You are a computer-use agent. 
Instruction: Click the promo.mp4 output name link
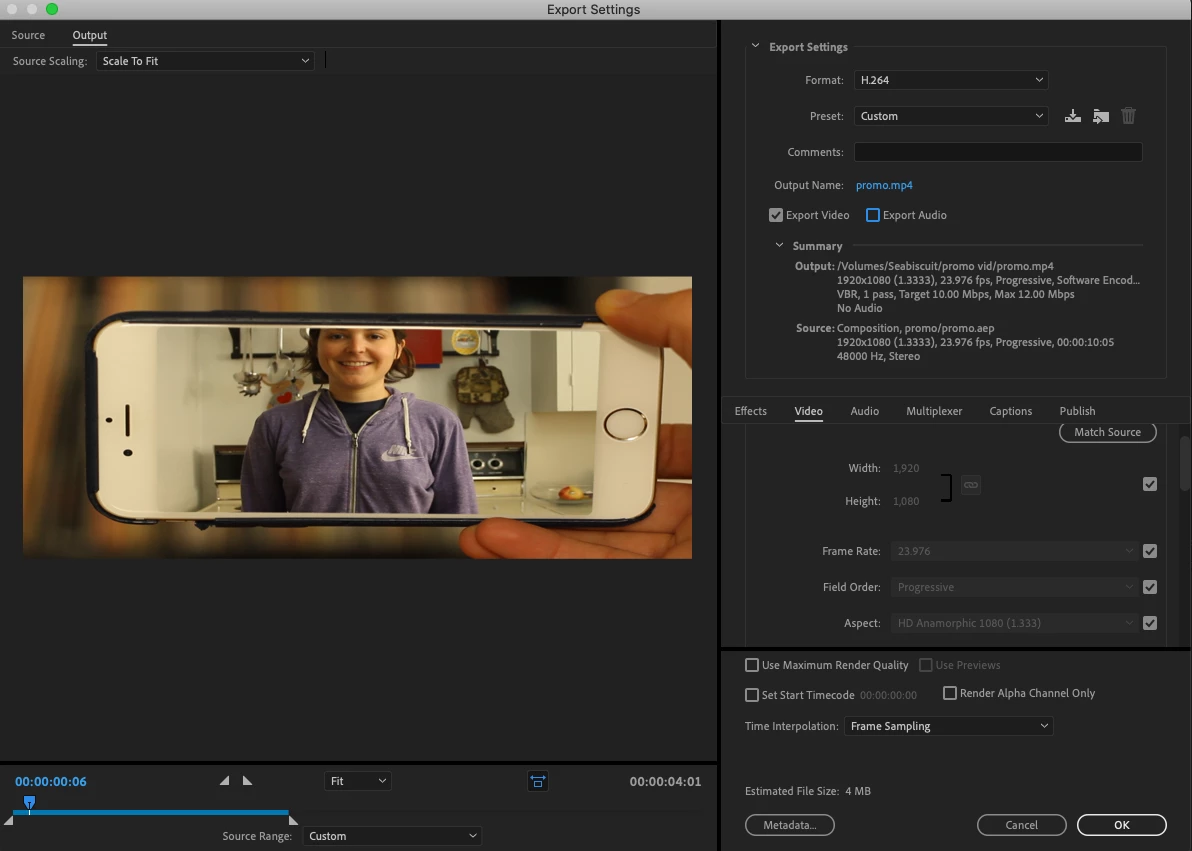click(884, 185)
